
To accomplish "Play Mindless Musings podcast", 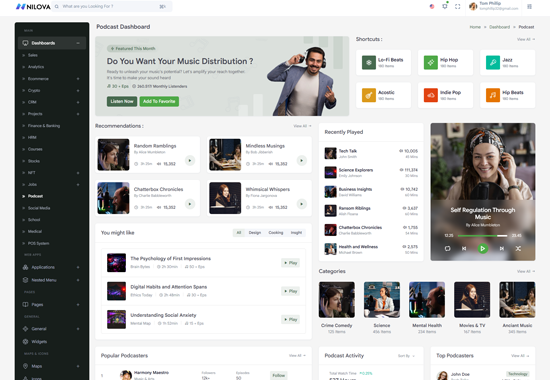I will [x=302, y=160].
